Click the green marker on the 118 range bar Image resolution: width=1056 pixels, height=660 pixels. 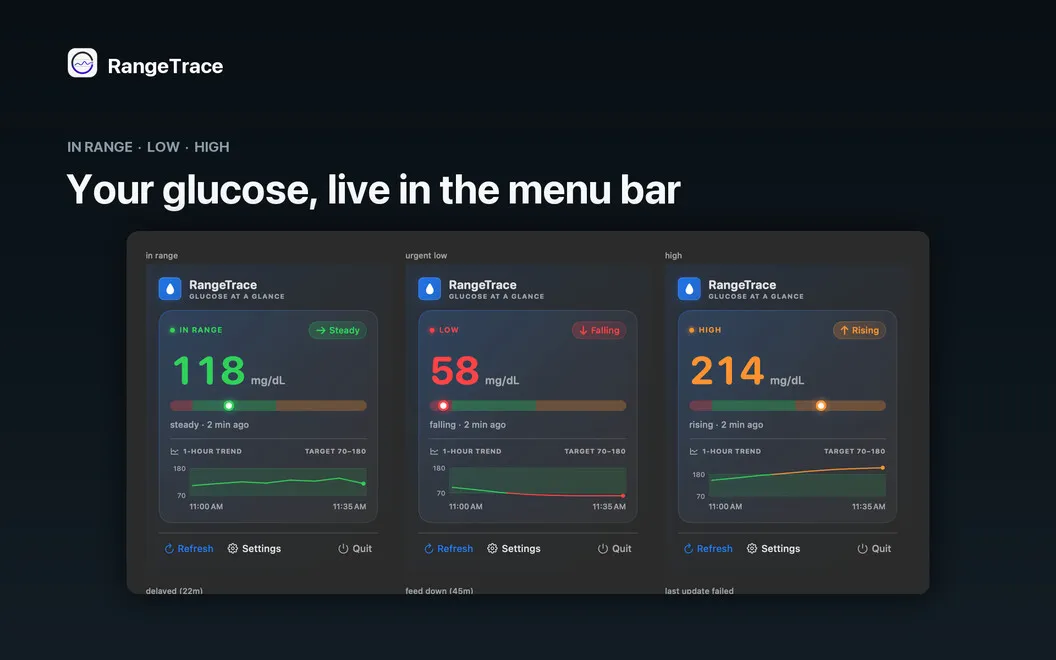click(x=229, y=405)
